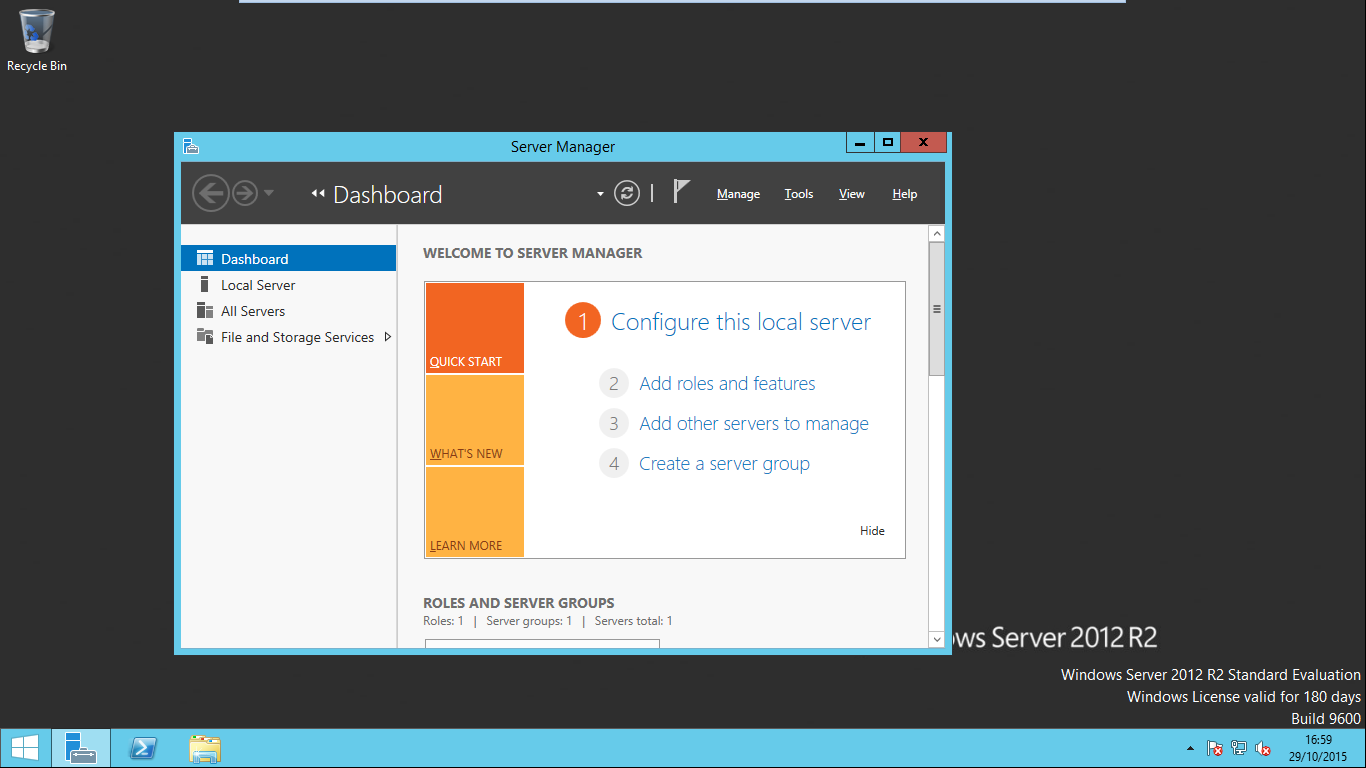Click the All Servers icon

pyautogui.click(x=205, y=311)
